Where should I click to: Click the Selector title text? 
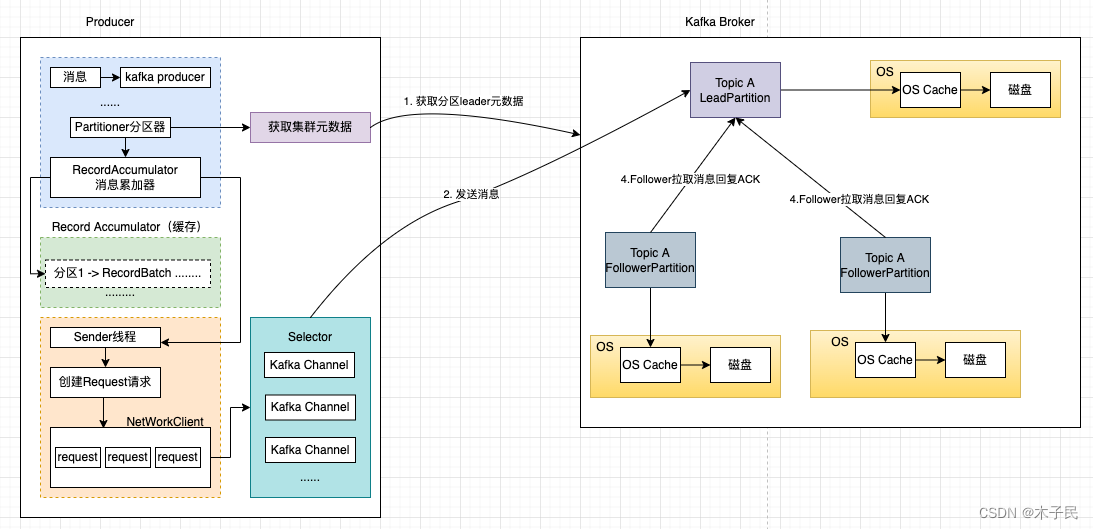point(310,337)
